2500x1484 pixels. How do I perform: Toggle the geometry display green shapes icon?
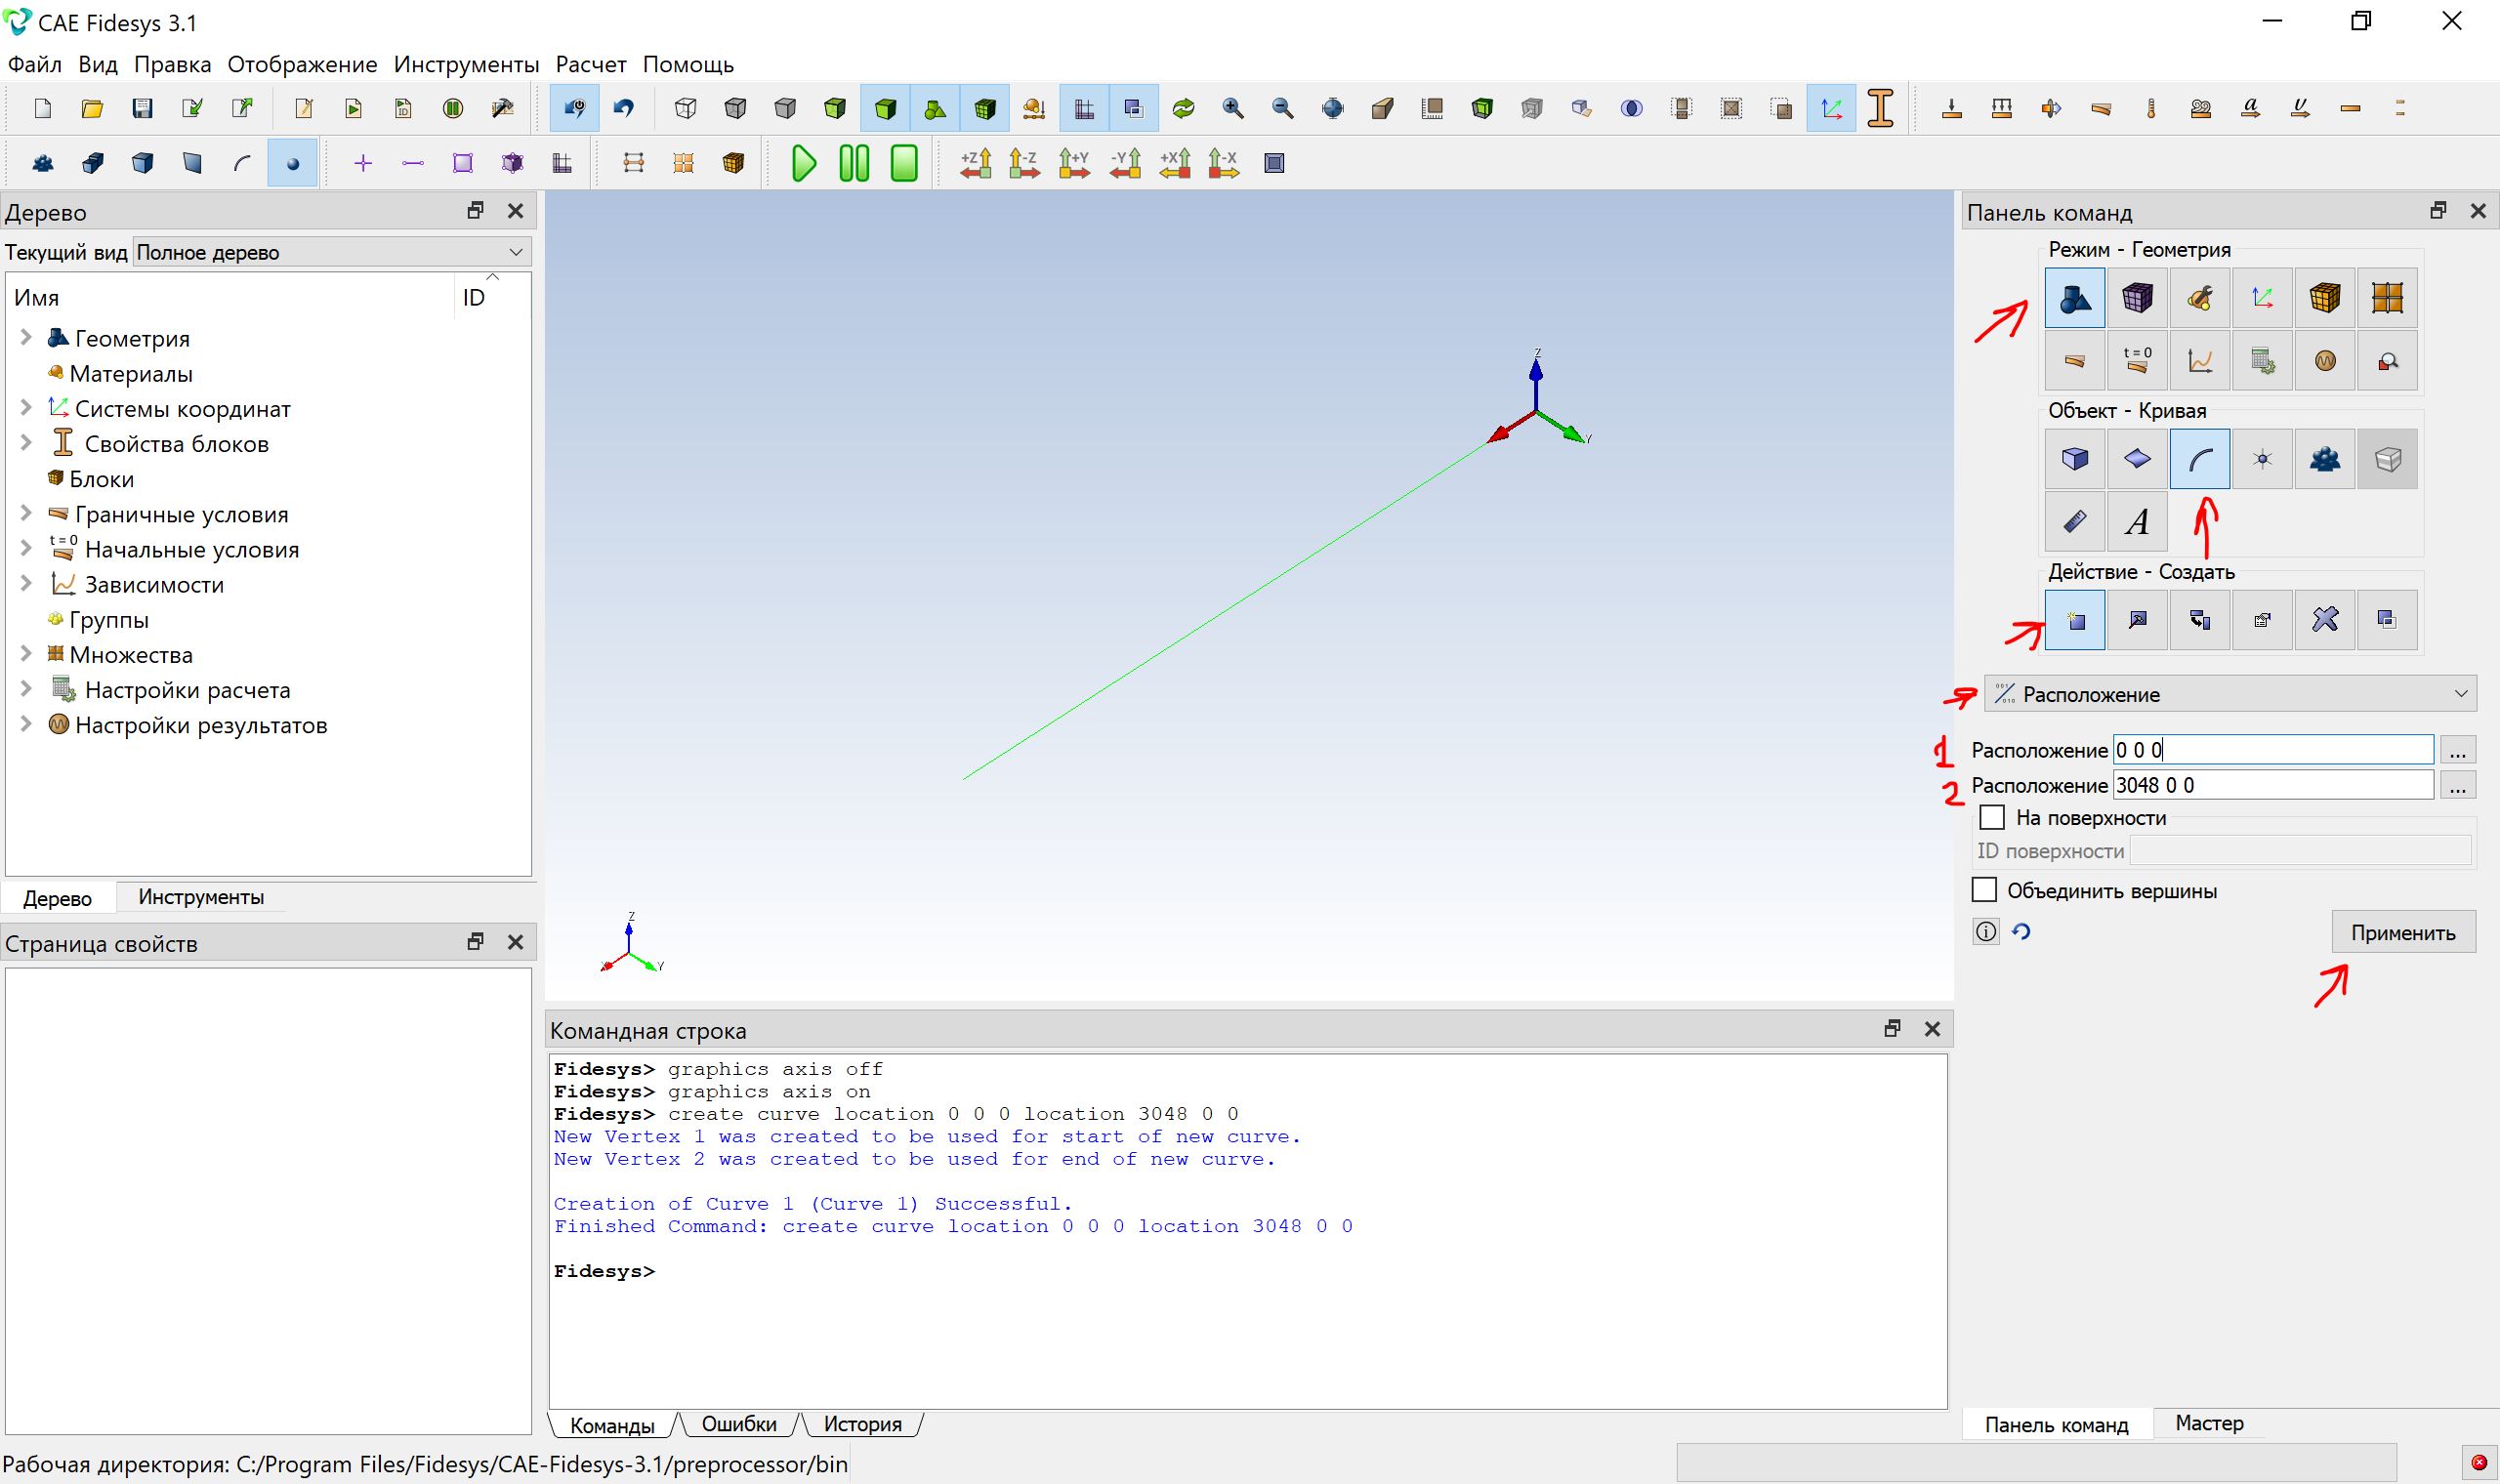935,108
